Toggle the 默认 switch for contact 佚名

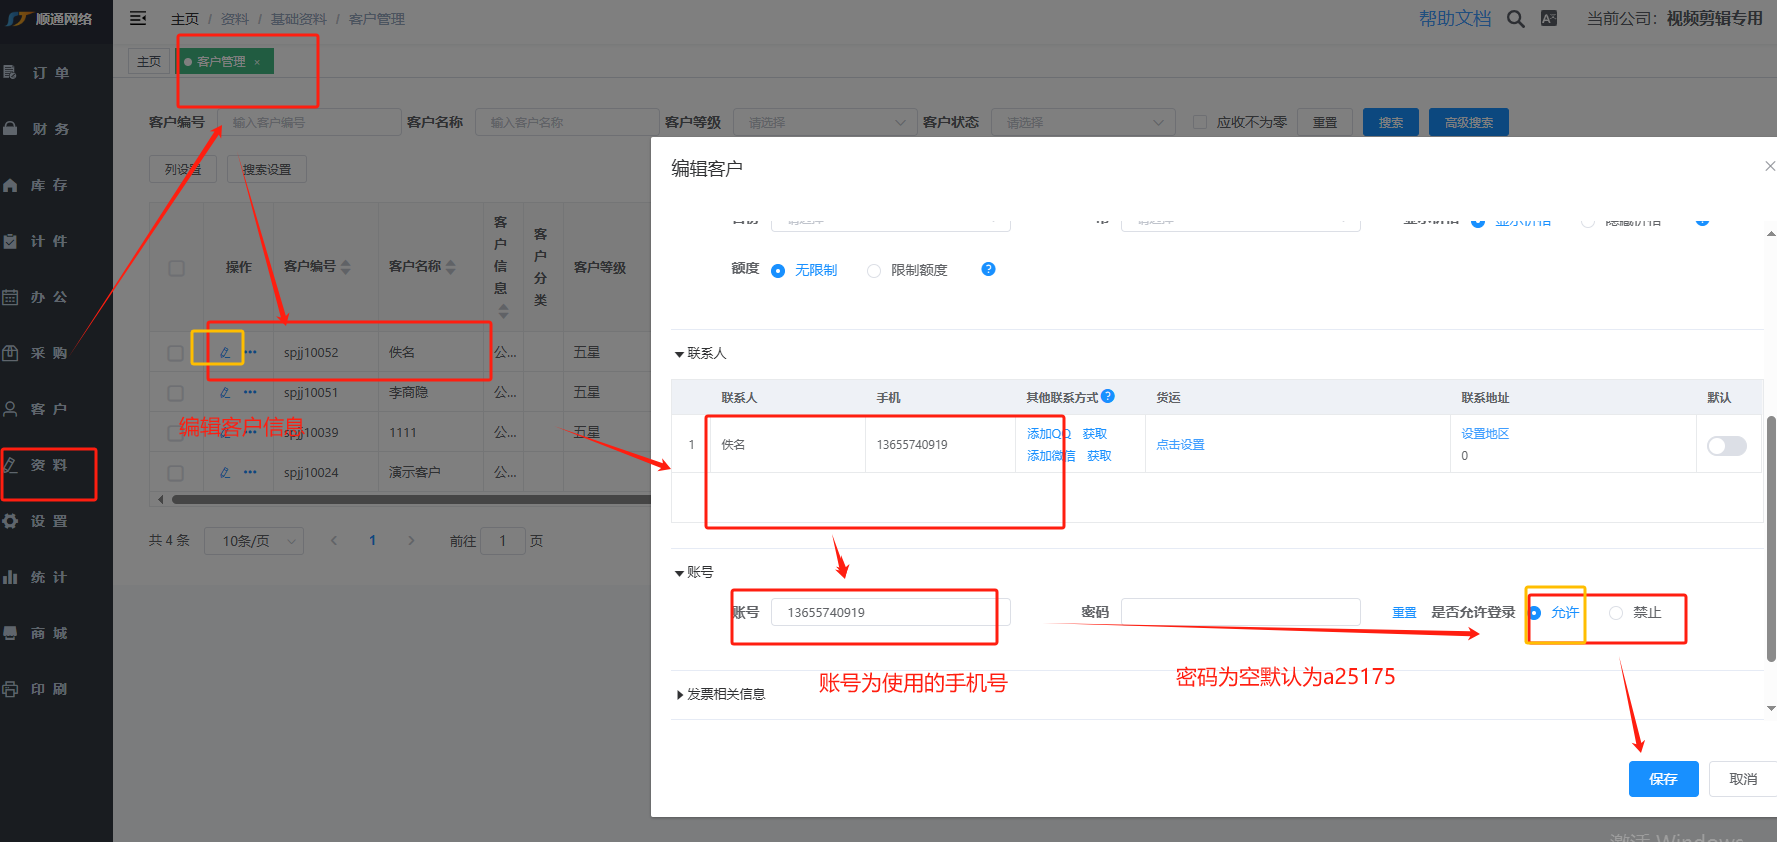(x=1727, y=445)
